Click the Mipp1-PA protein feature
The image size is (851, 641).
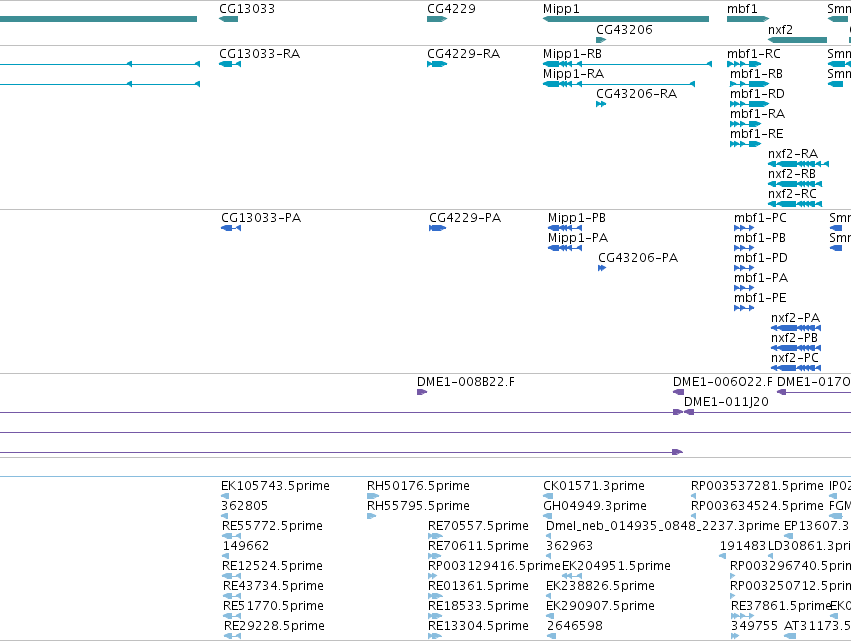565,248
